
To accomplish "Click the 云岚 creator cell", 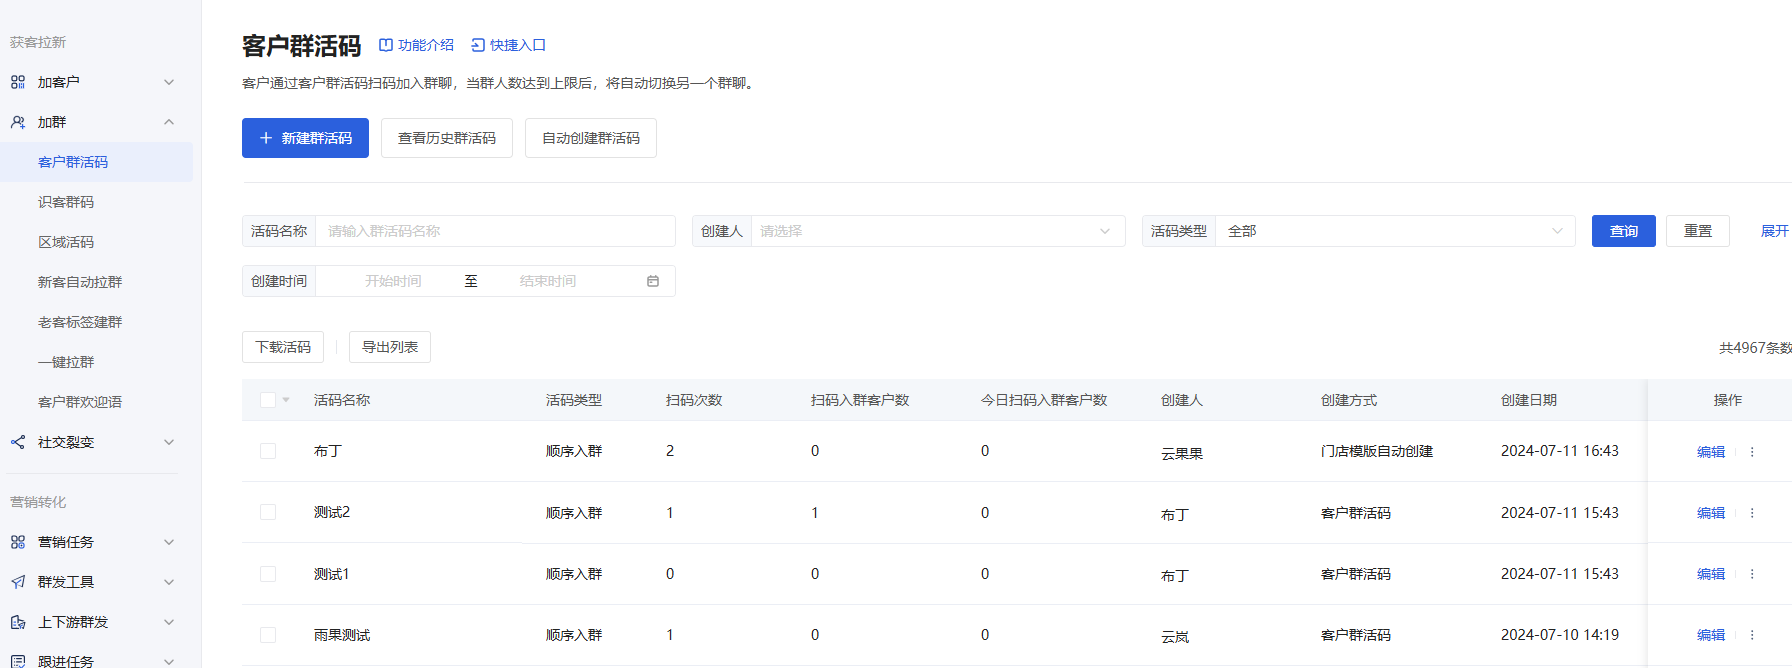I will (1175, 637).
